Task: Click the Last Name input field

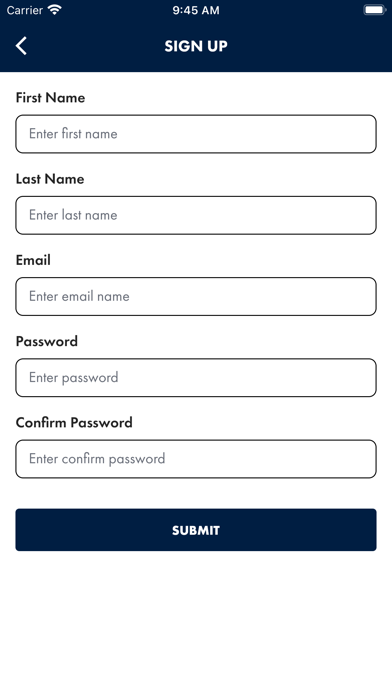Action: coord(196,215)
